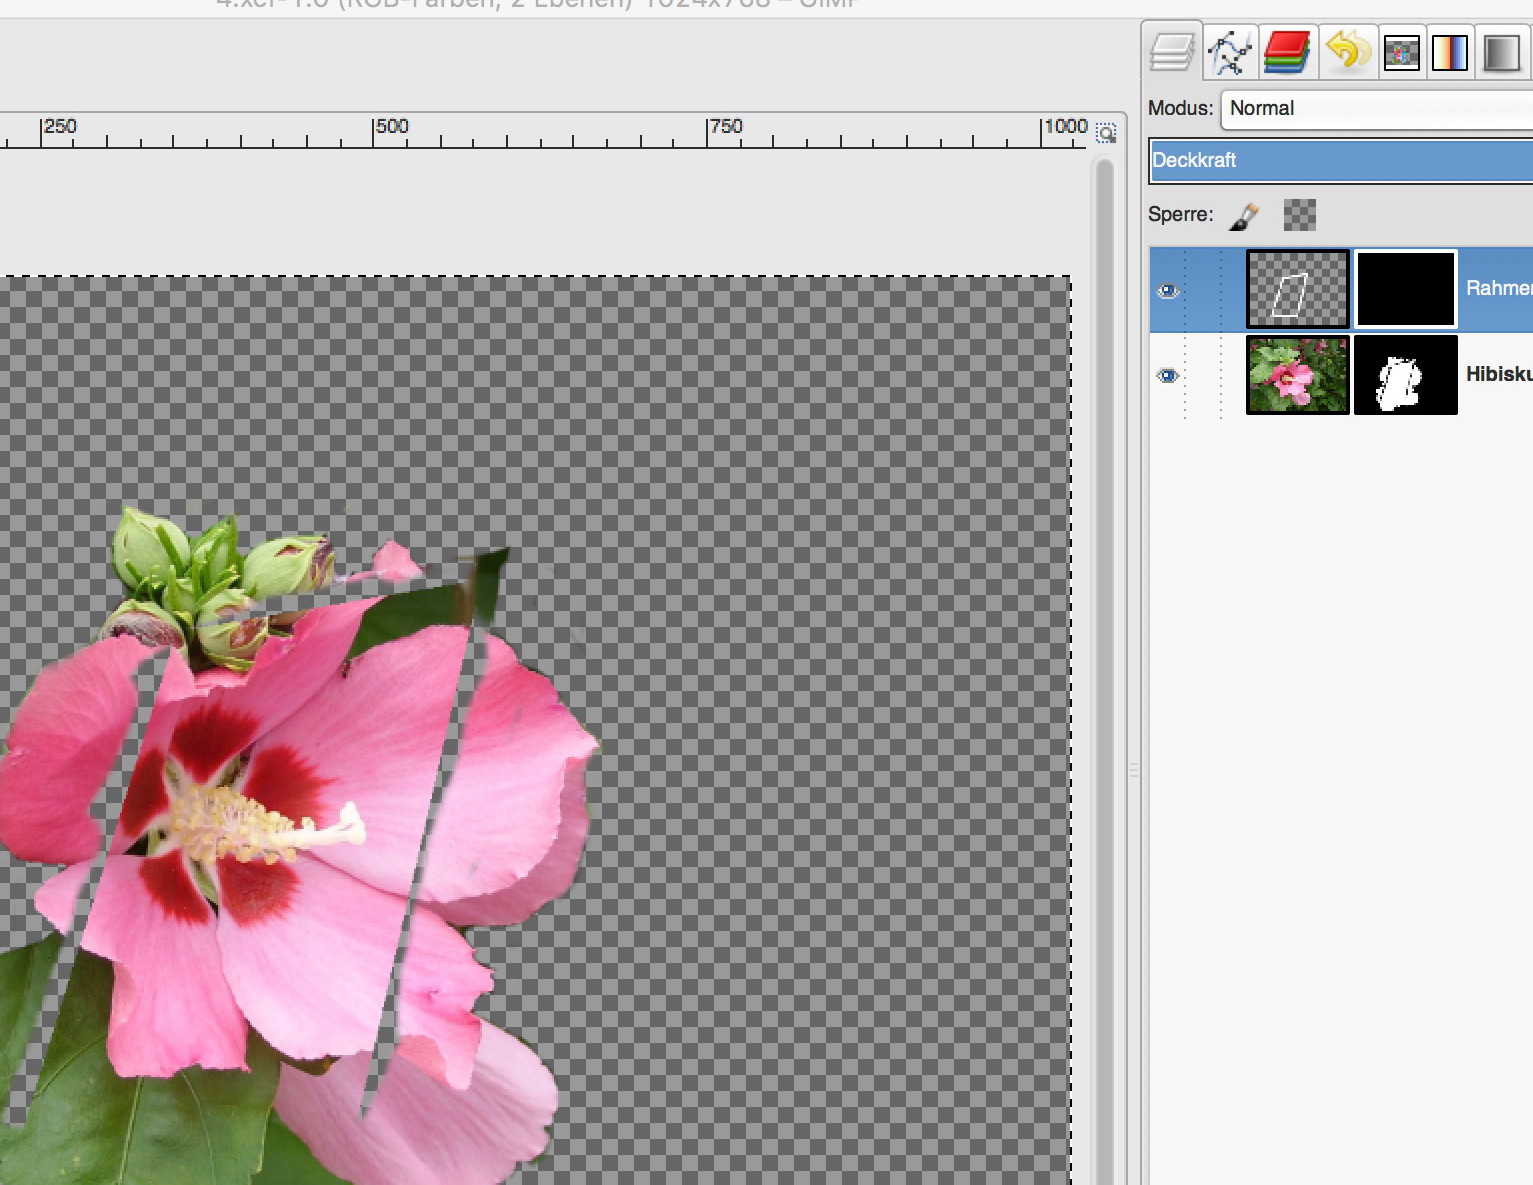Click the vertical canvas scrollbar
Viewport: 1533px width, 1185px height.
coord(1104,660)
